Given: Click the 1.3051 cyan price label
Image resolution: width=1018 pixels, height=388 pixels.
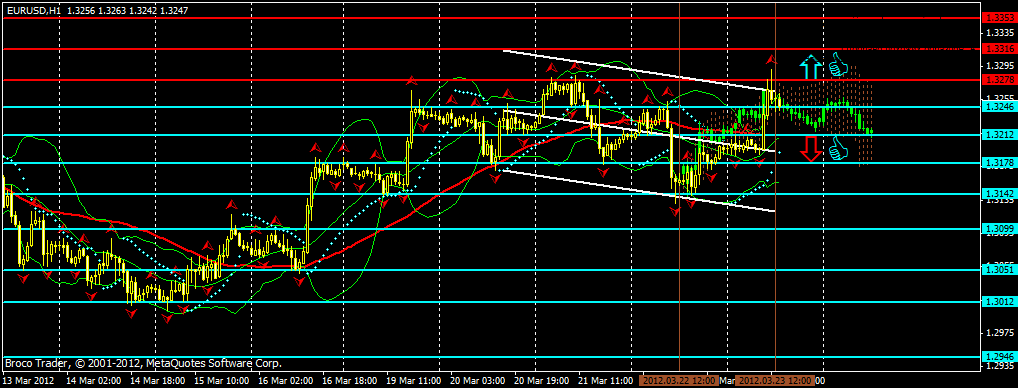Looking at the screenshot, I should pyautogui.click(x=999, y=269).
